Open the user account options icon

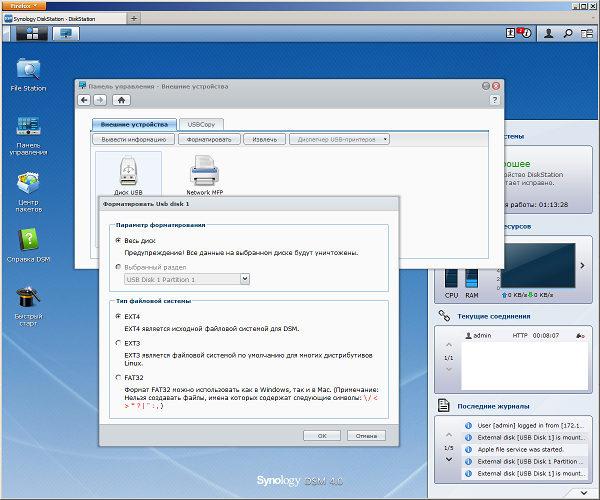click(x=548, y=34)
